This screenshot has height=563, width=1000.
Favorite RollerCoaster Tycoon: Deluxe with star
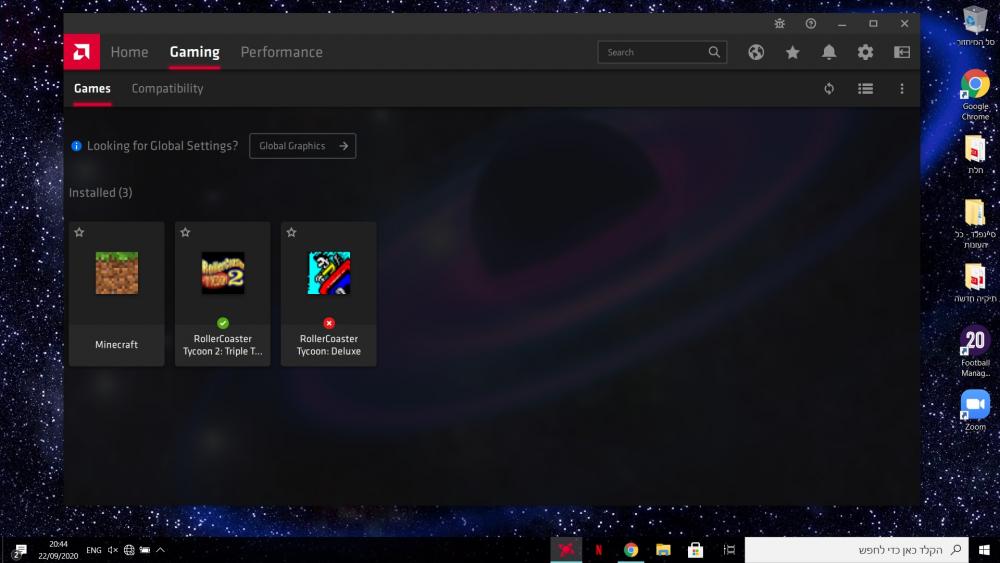291,232
